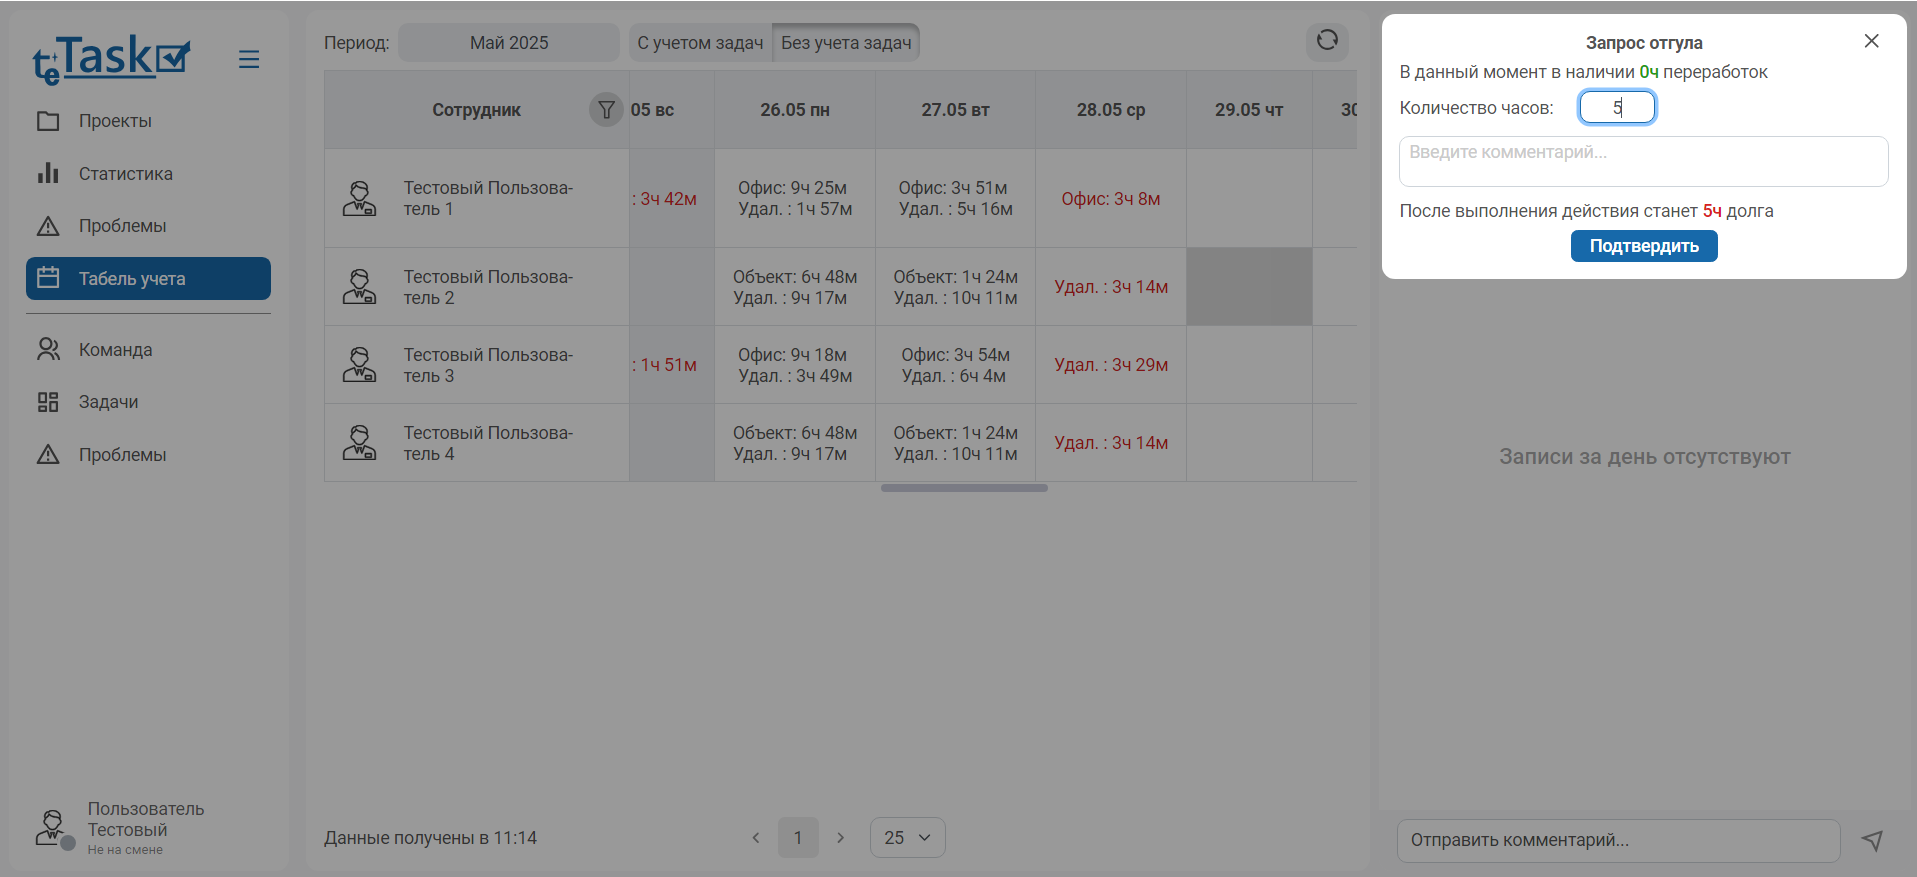
Task: Go to the next page arrow
Action: tap(841, 838)
